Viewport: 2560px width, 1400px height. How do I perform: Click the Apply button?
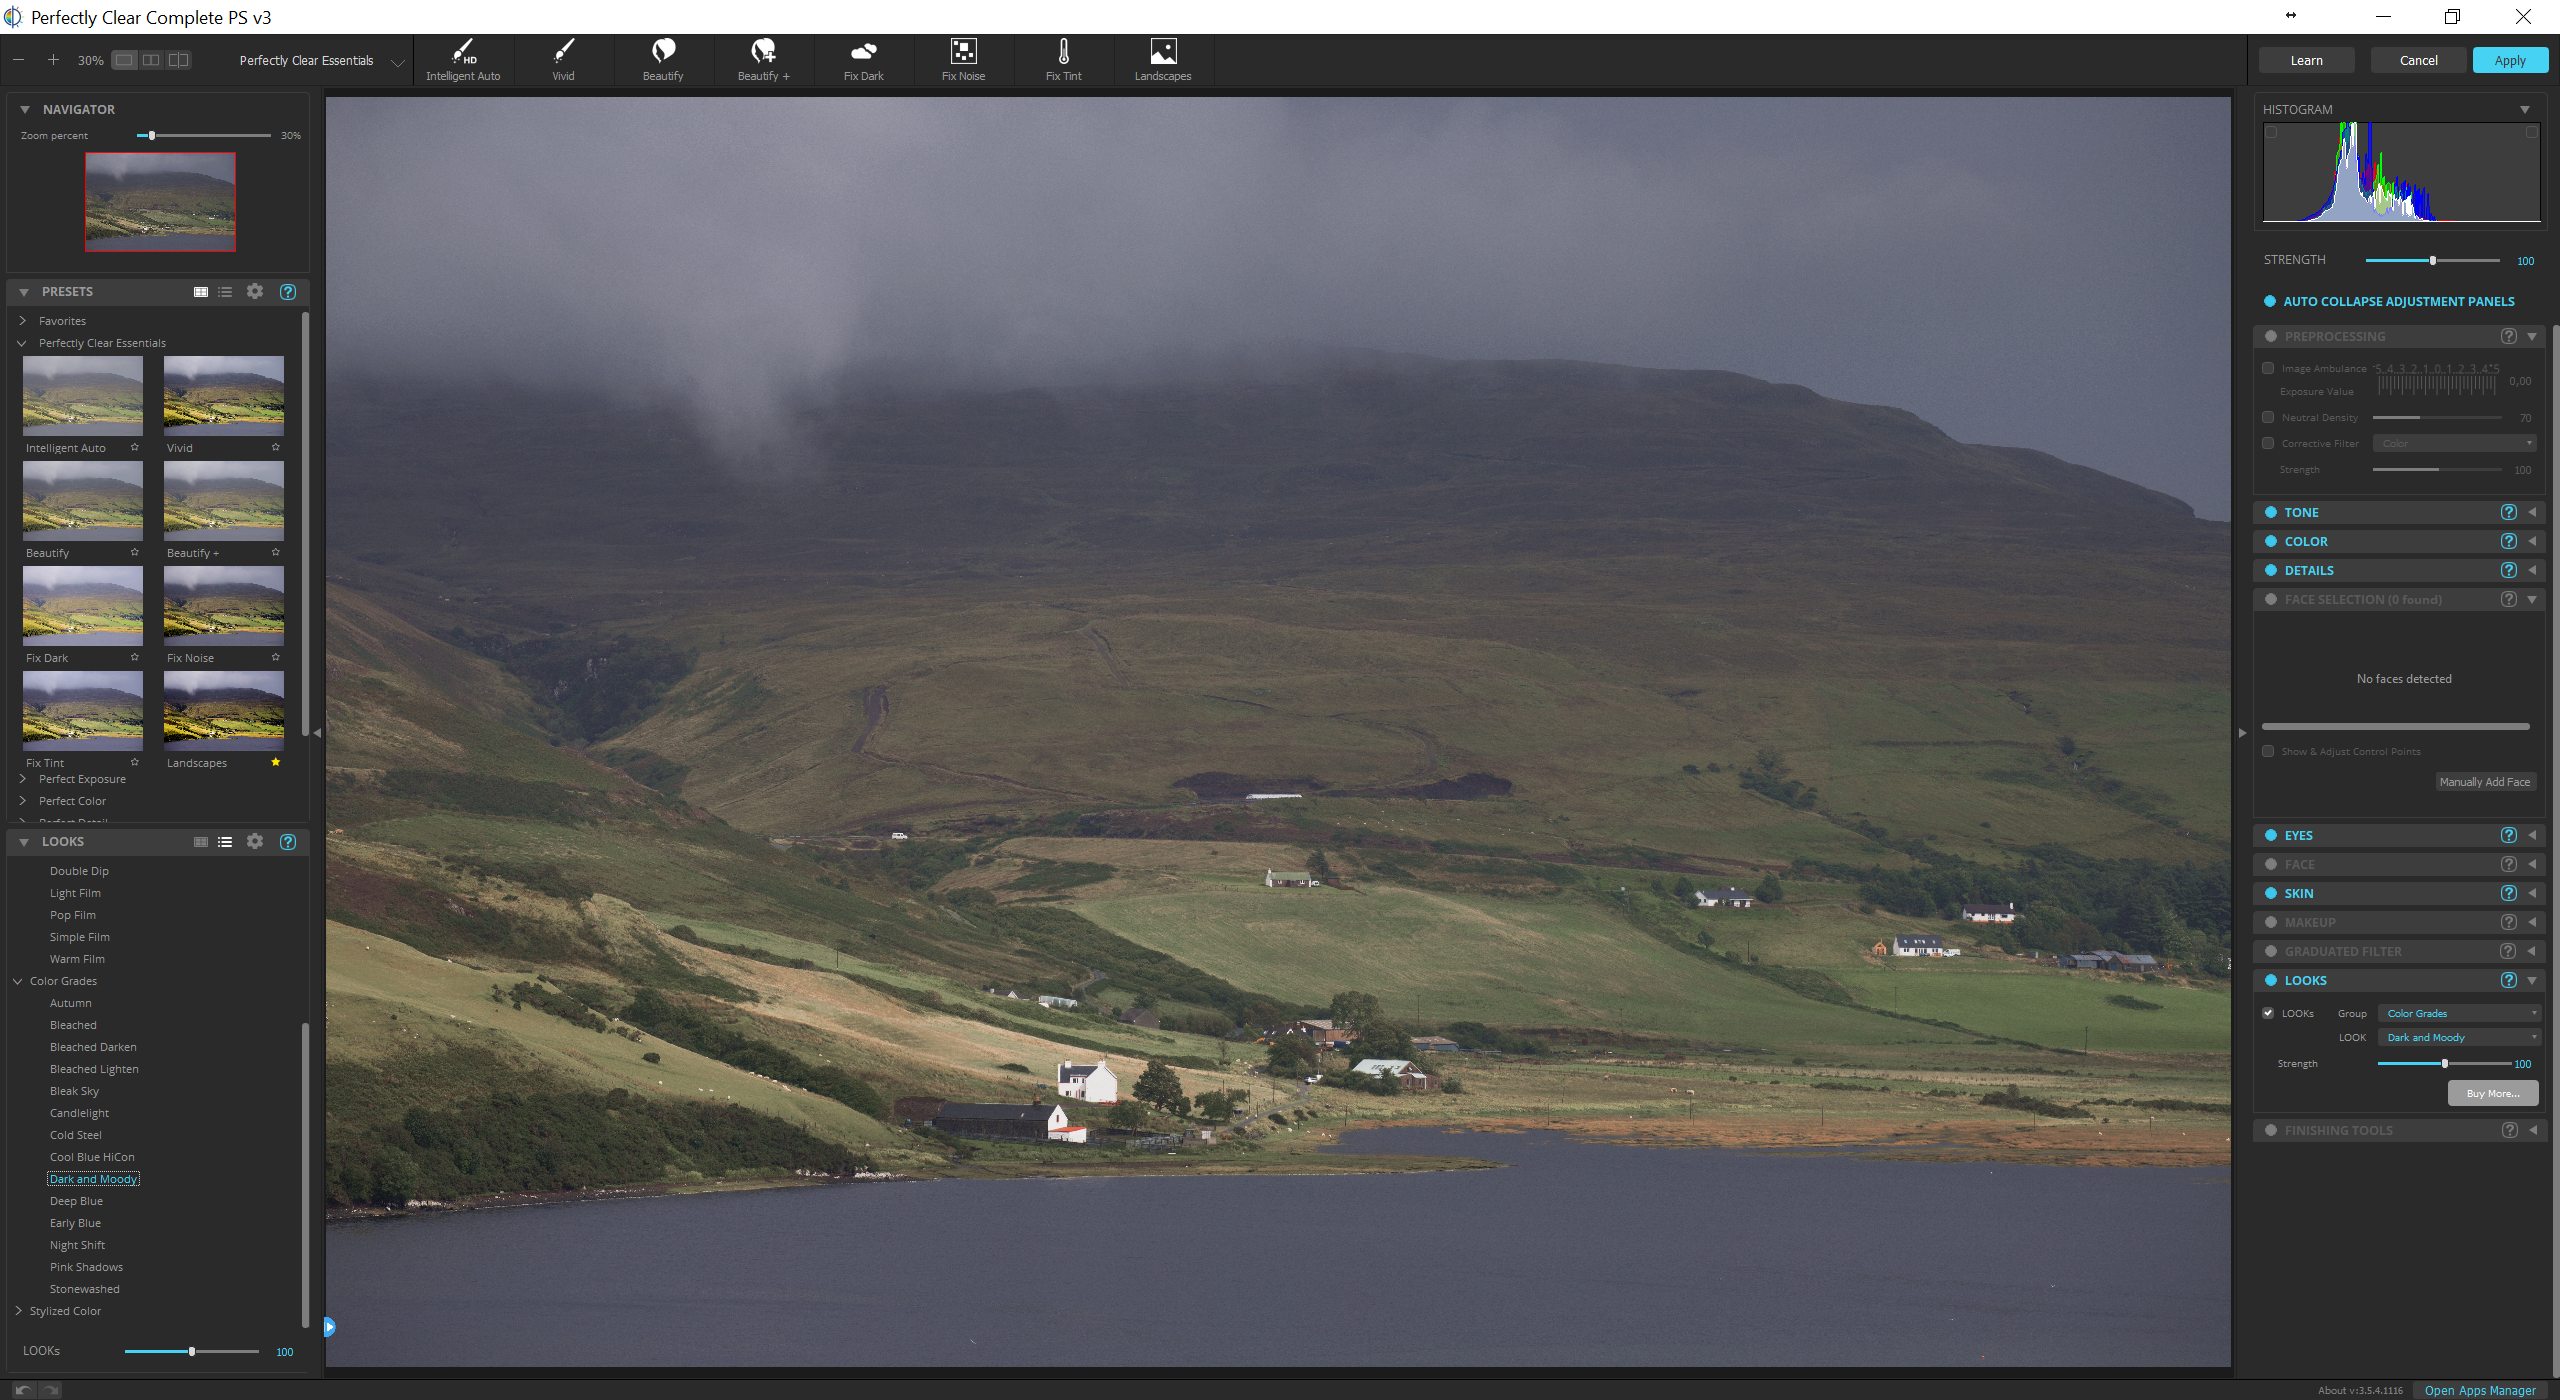click(2510, 60)
